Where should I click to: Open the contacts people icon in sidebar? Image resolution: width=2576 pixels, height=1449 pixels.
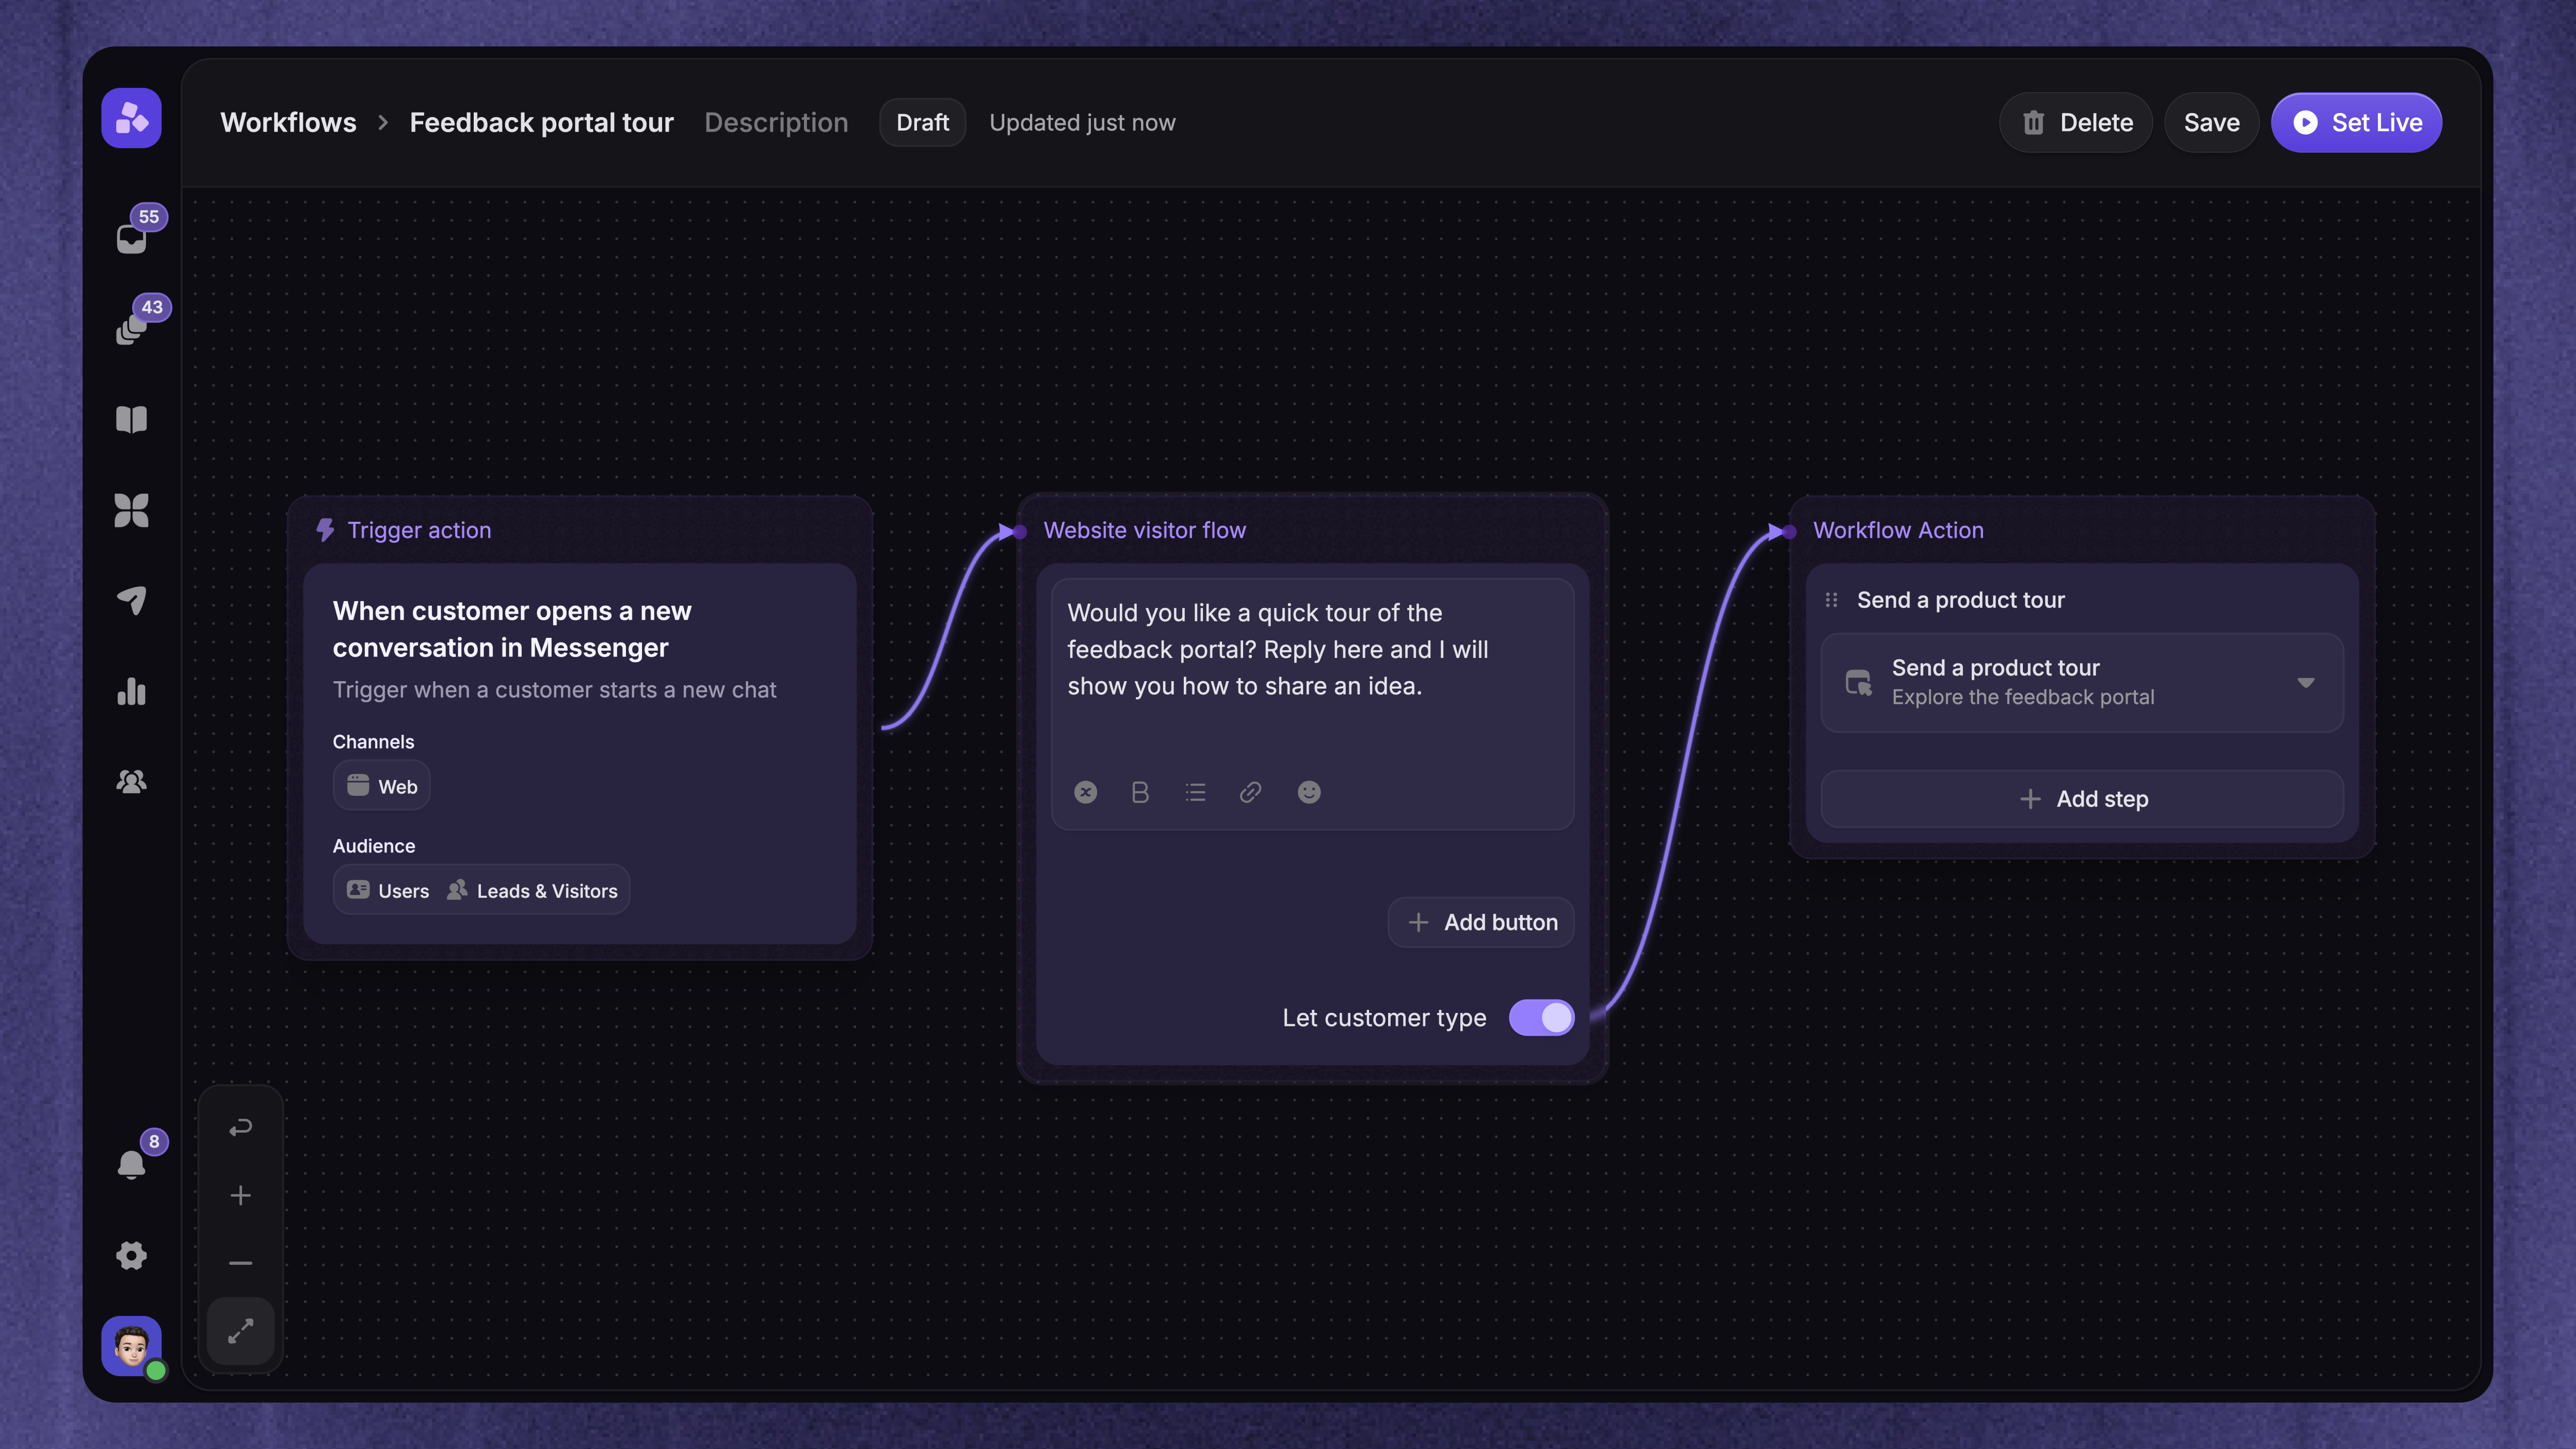click(131, 781)
